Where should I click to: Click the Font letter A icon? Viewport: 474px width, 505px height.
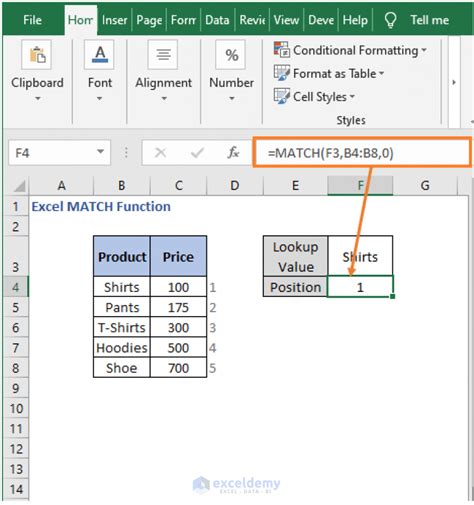click(x=99, y=55)
